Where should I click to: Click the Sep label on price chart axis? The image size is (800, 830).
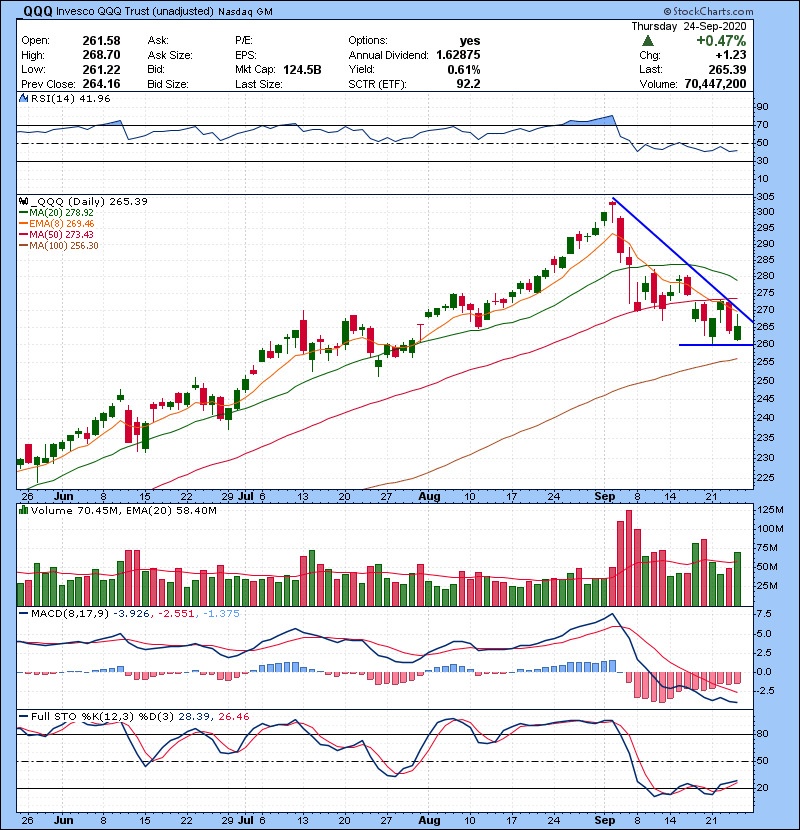[605, 497]
